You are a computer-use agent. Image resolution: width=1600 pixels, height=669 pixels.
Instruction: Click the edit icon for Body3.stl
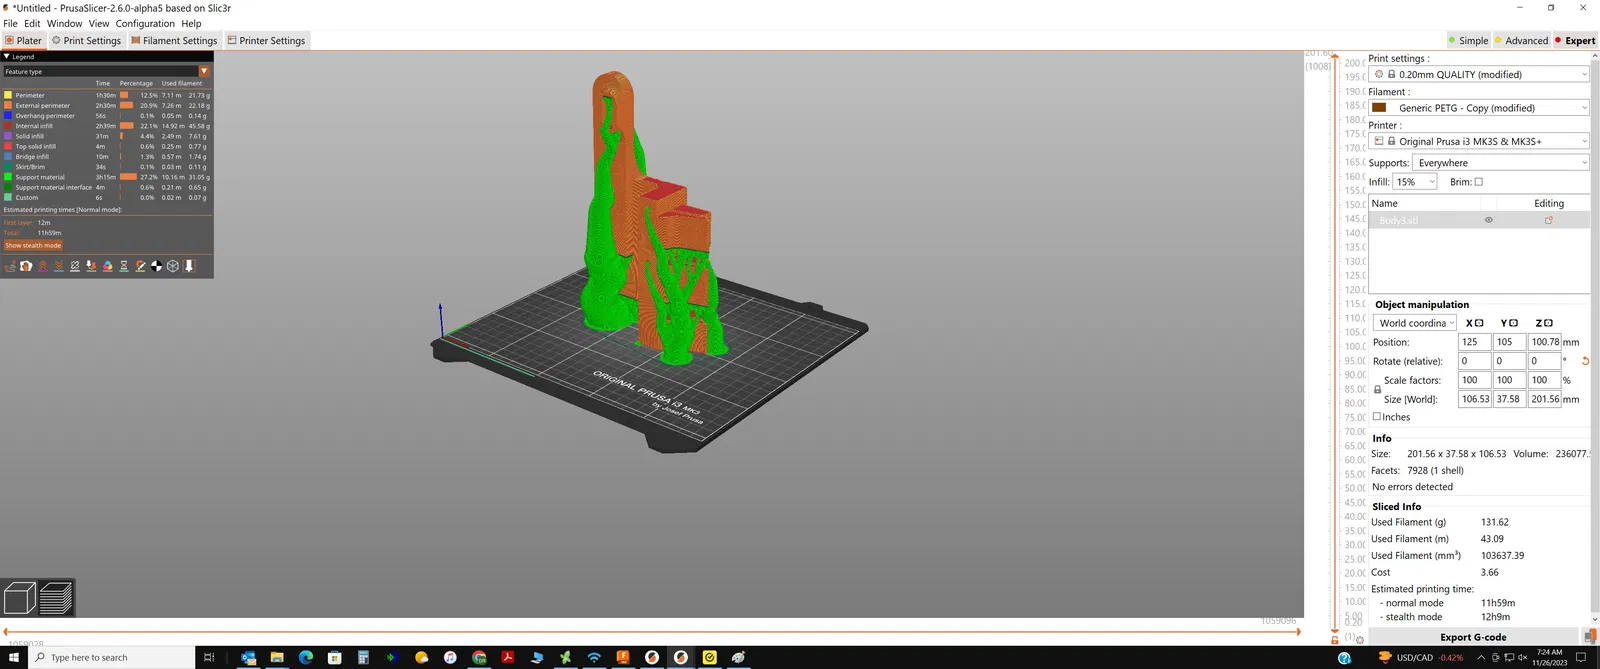click(1549, 220)
